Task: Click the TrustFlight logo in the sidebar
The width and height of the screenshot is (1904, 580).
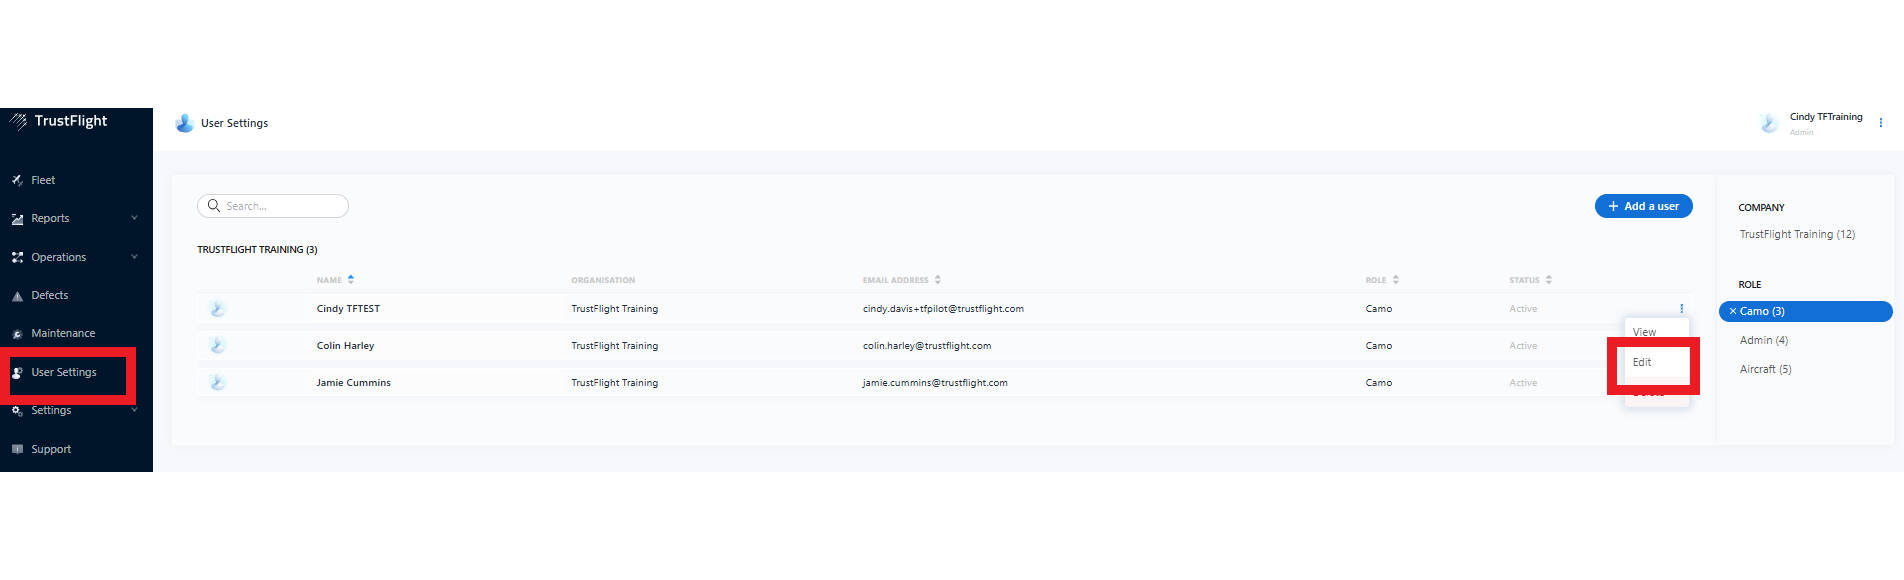Action: click(x=58, y=121)
